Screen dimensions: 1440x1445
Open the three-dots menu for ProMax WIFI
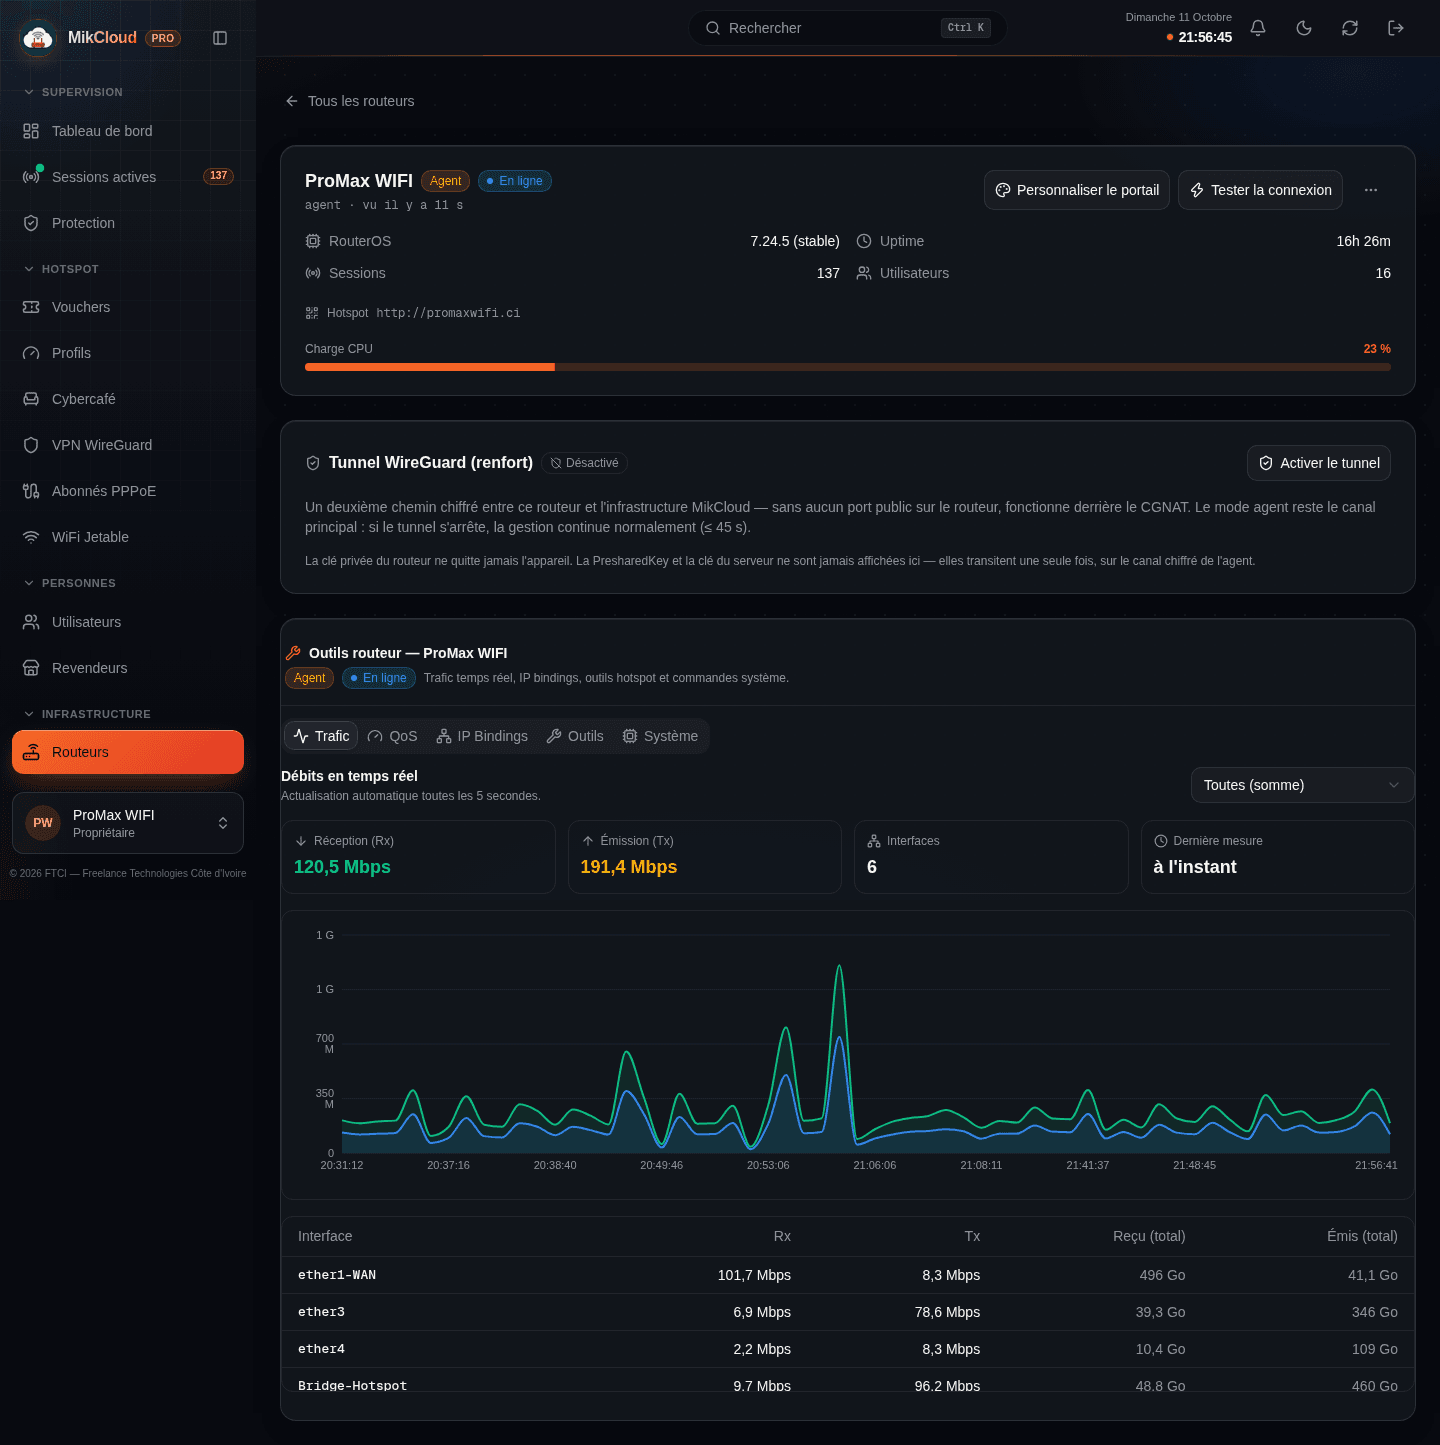click(x=1371, y=190)
